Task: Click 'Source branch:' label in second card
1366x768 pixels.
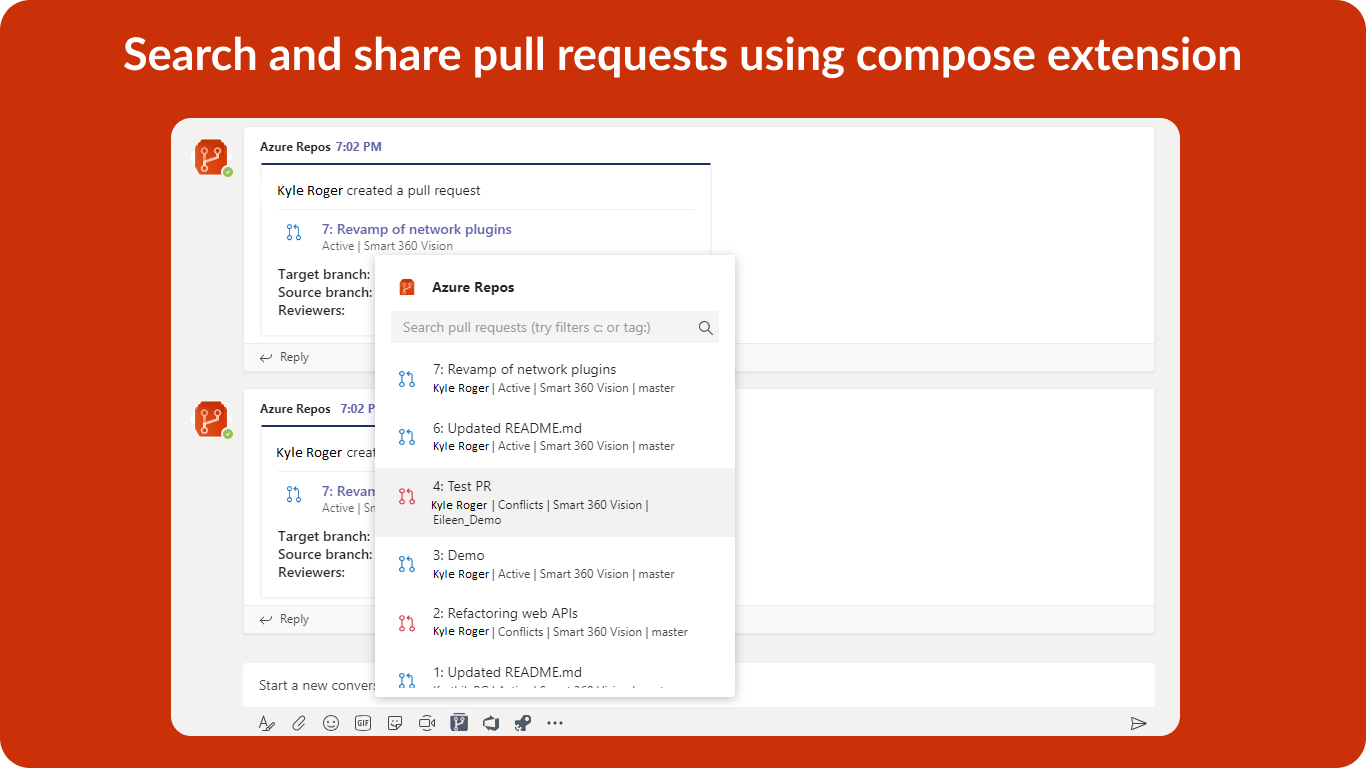Action: 325,554
